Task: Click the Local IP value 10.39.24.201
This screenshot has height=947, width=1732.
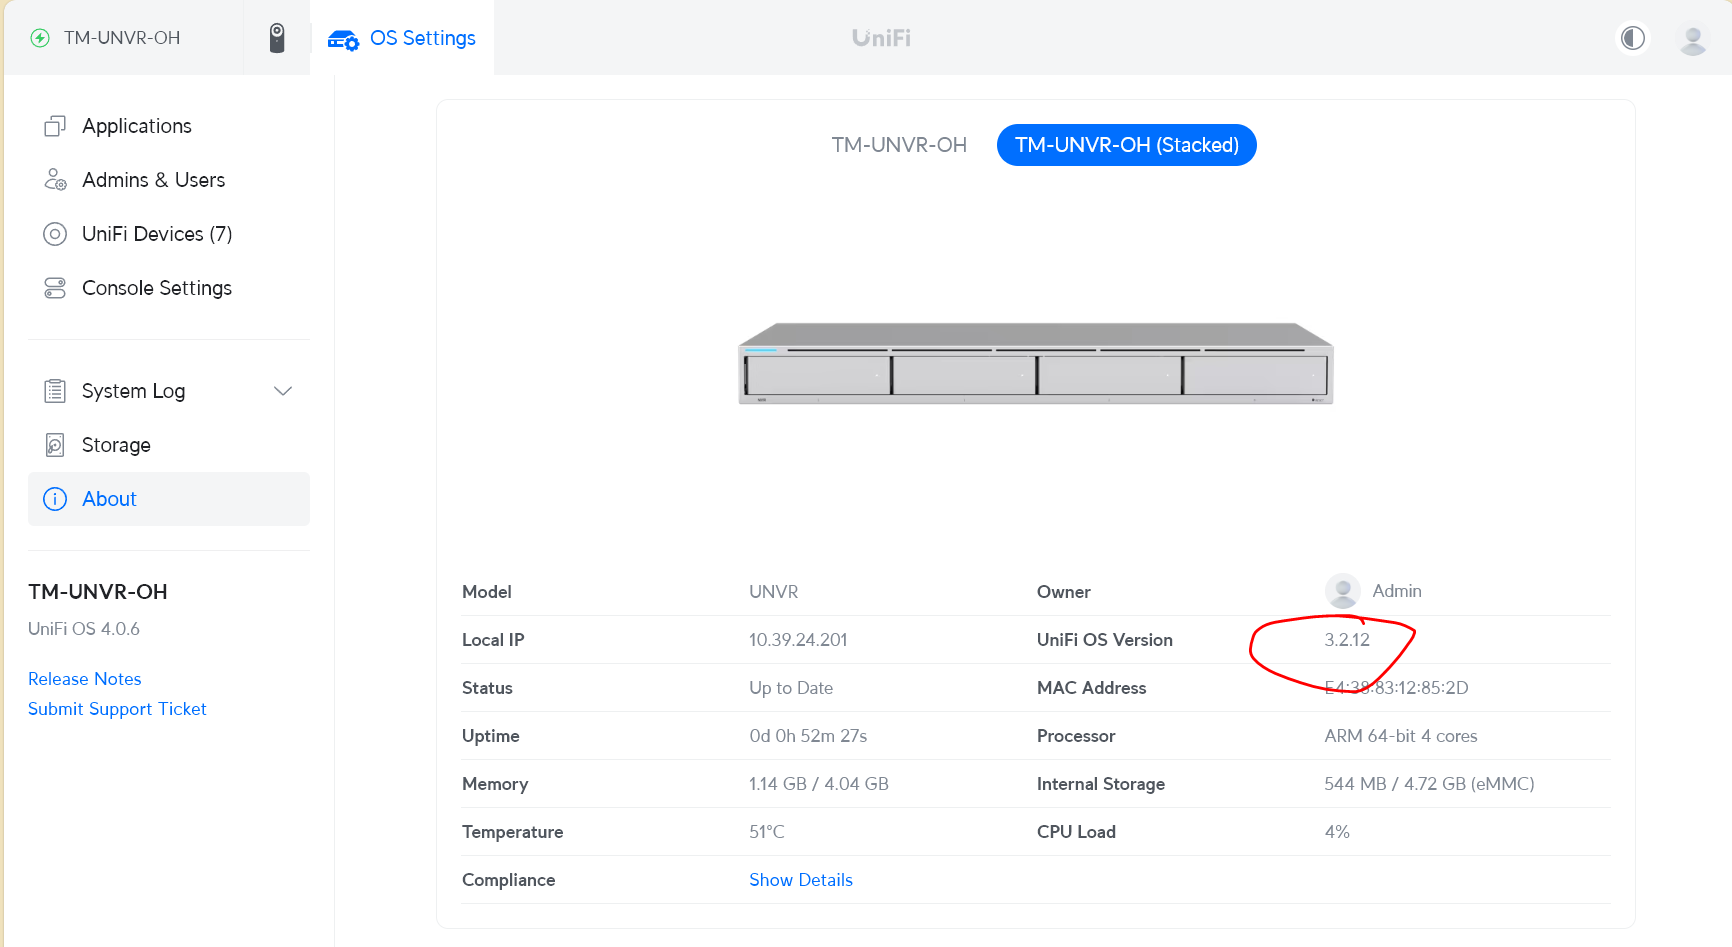Action: (x=798, y=640)
